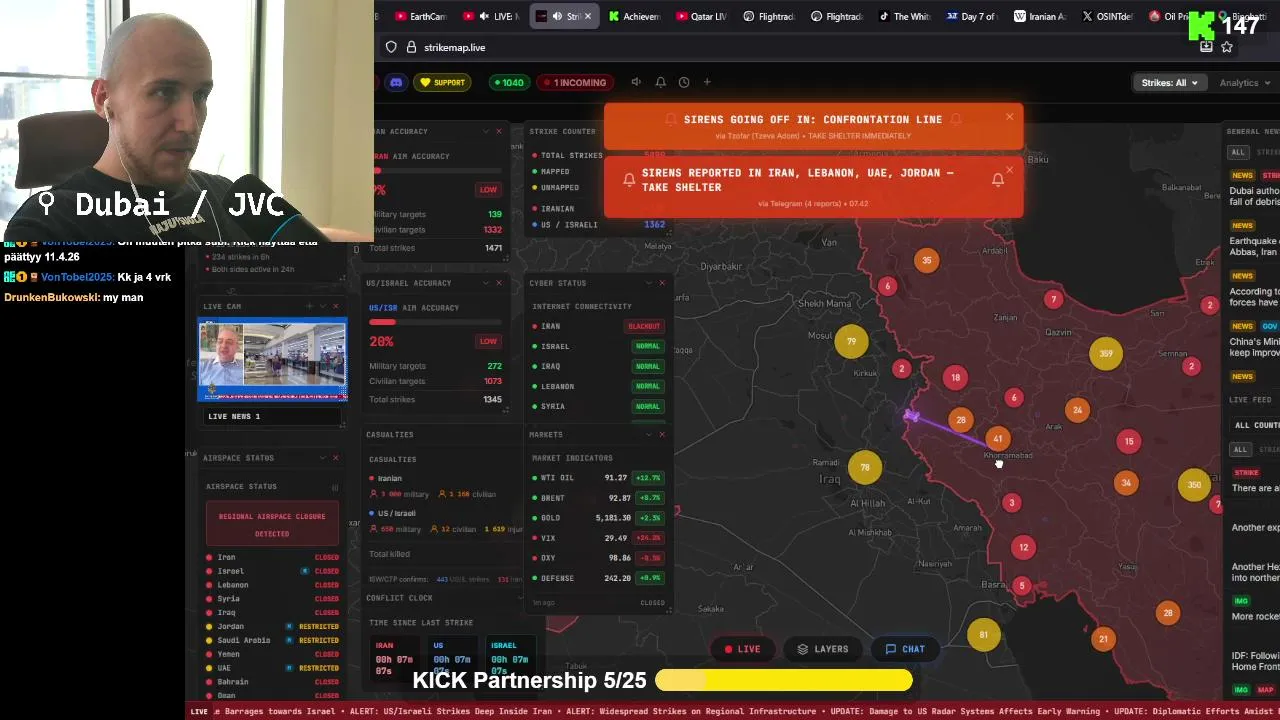Open the Analytics dropdown
Screen dimensions: 1280x720
(x=1244, y=83)
